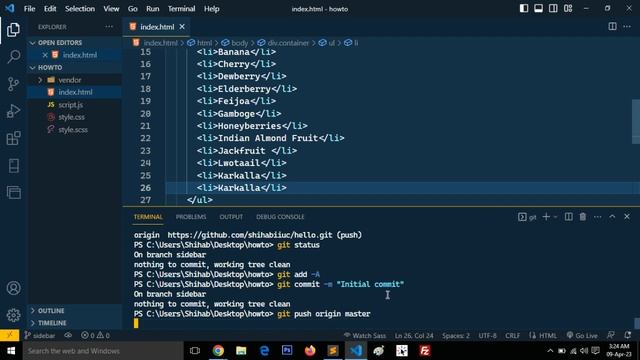Create a new terminal with plus icon

(546, 217)
